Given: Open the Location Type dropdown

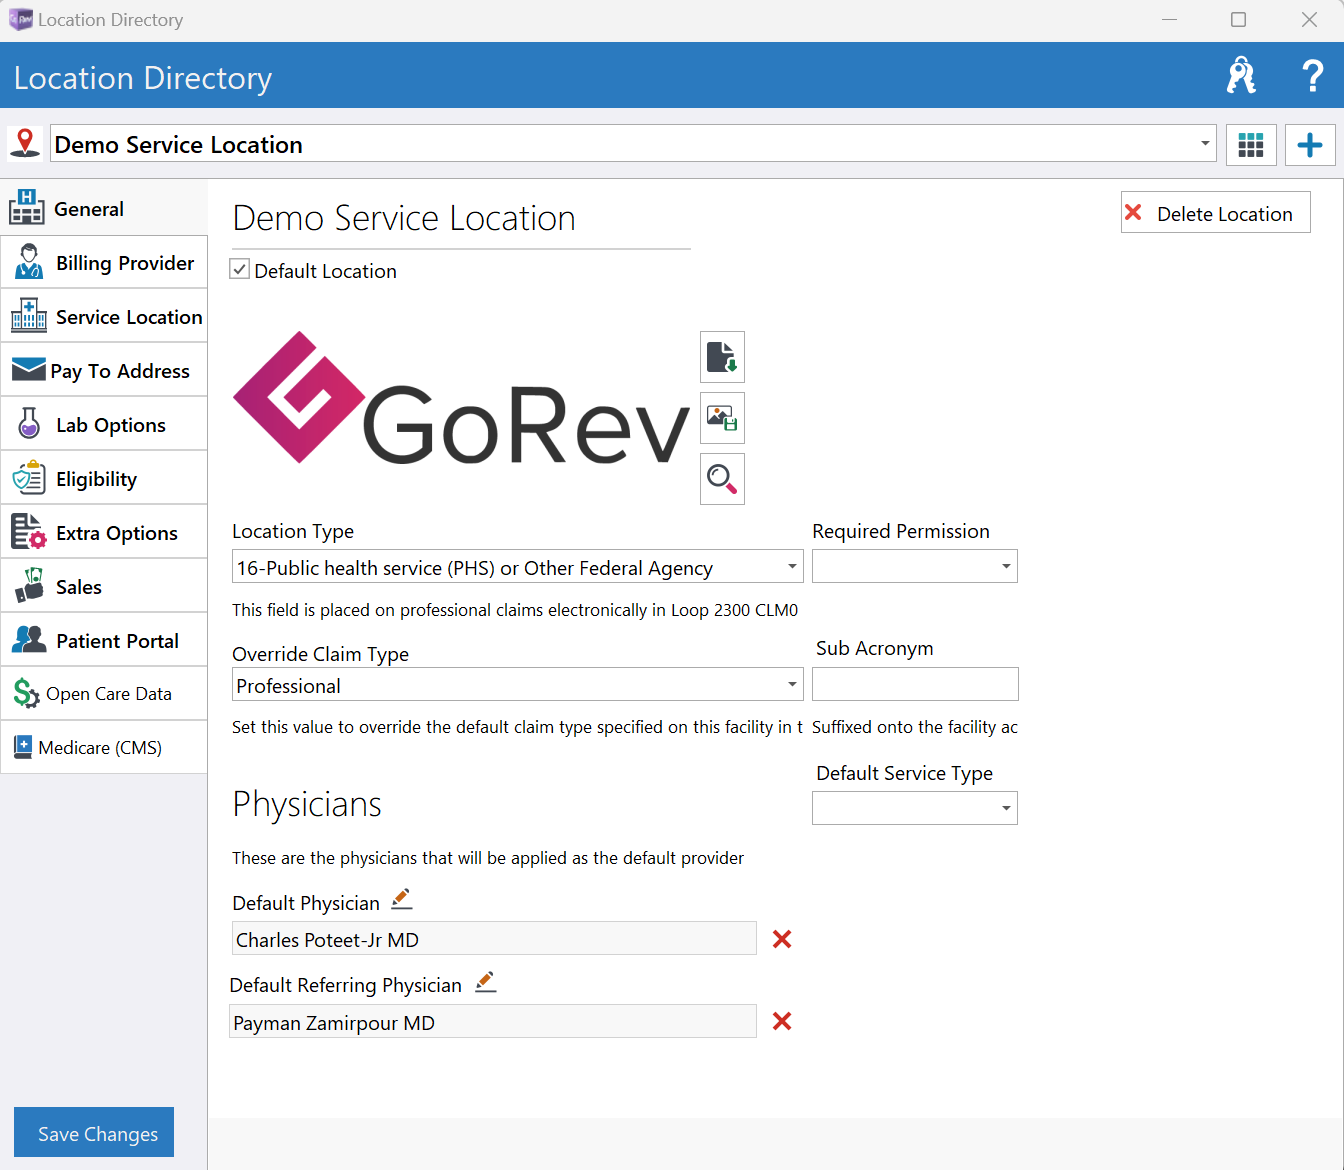Looking at the screenshot, I should [x=792, y=567].
